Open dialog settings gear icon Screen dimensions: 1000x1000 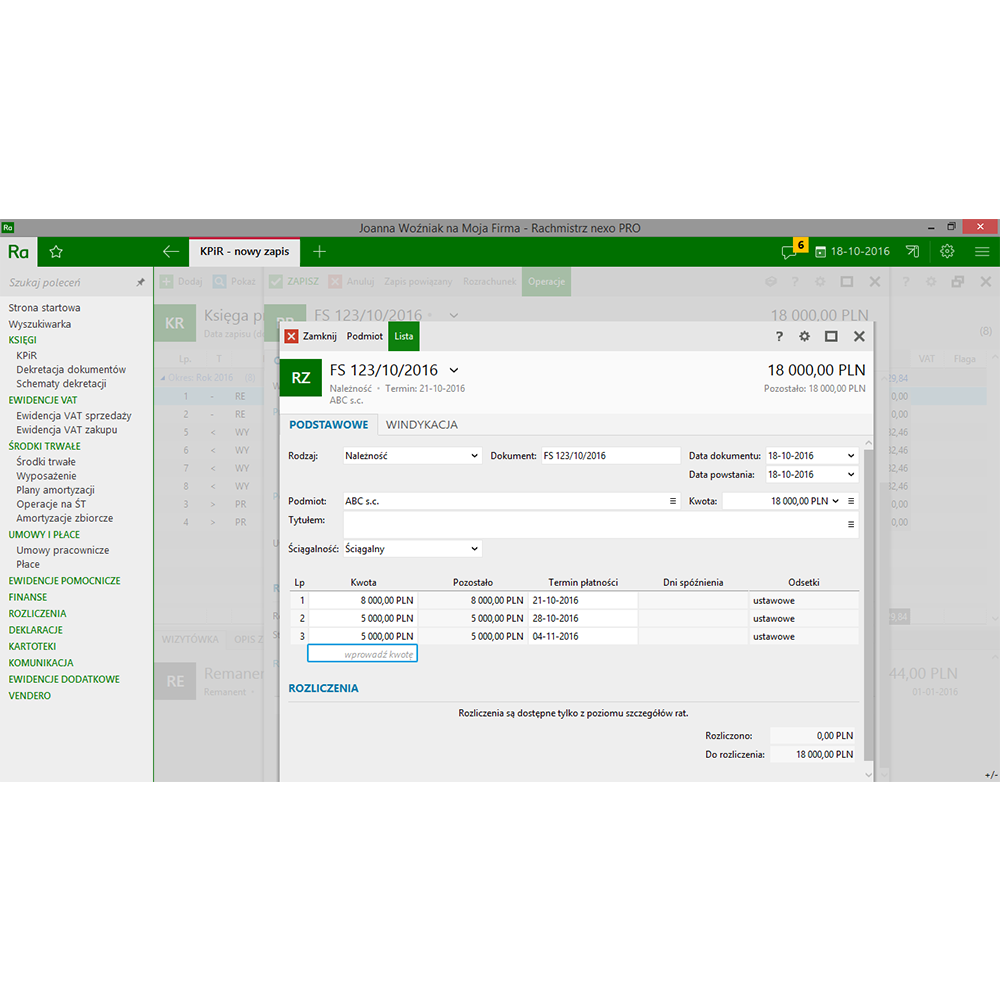805,337
